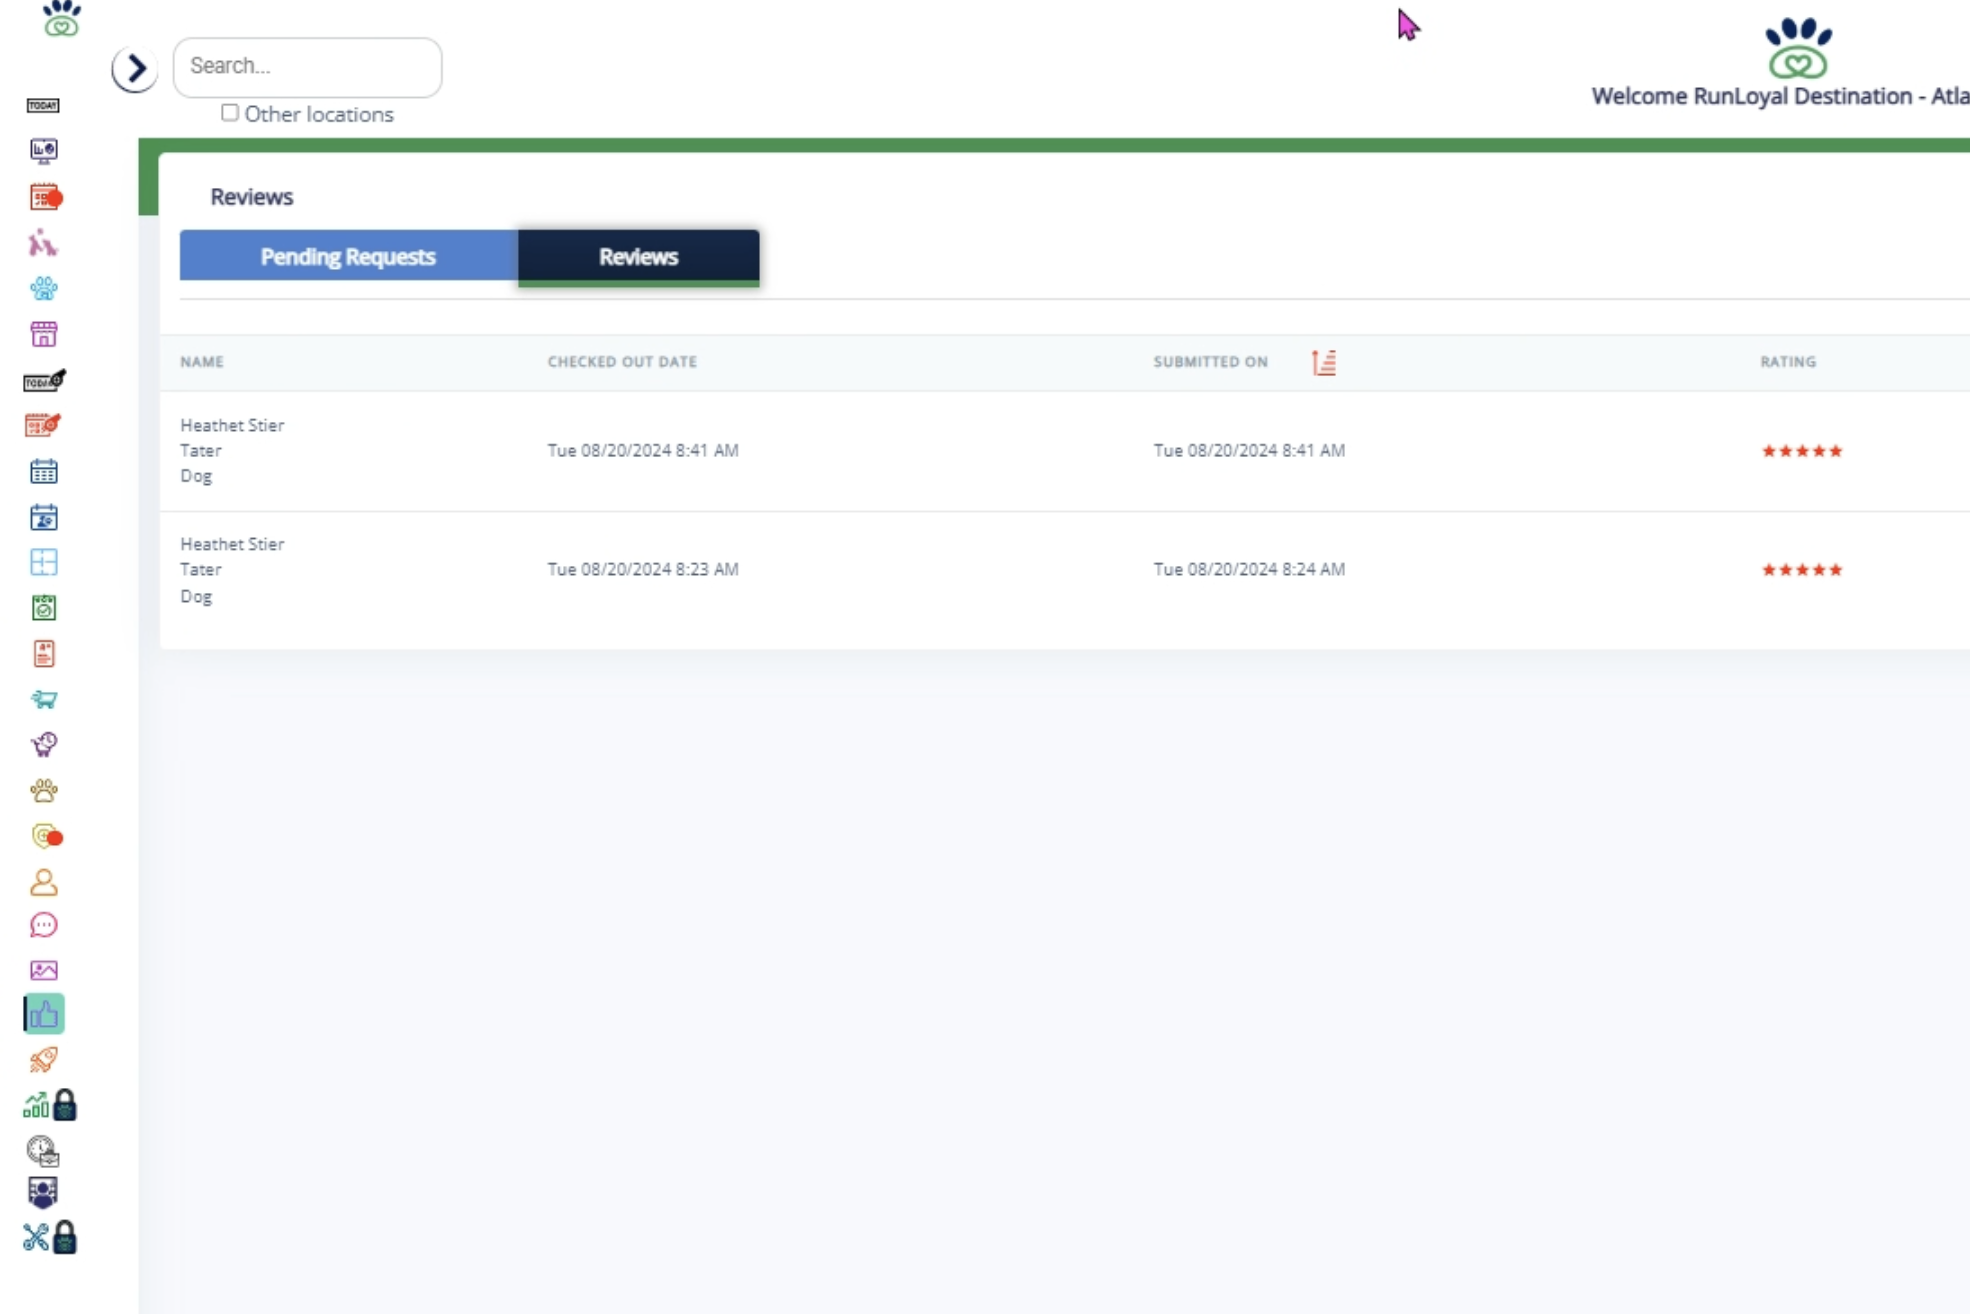Enable the Other locations checkbox
1970x1314 pixels.
point(230,113)
